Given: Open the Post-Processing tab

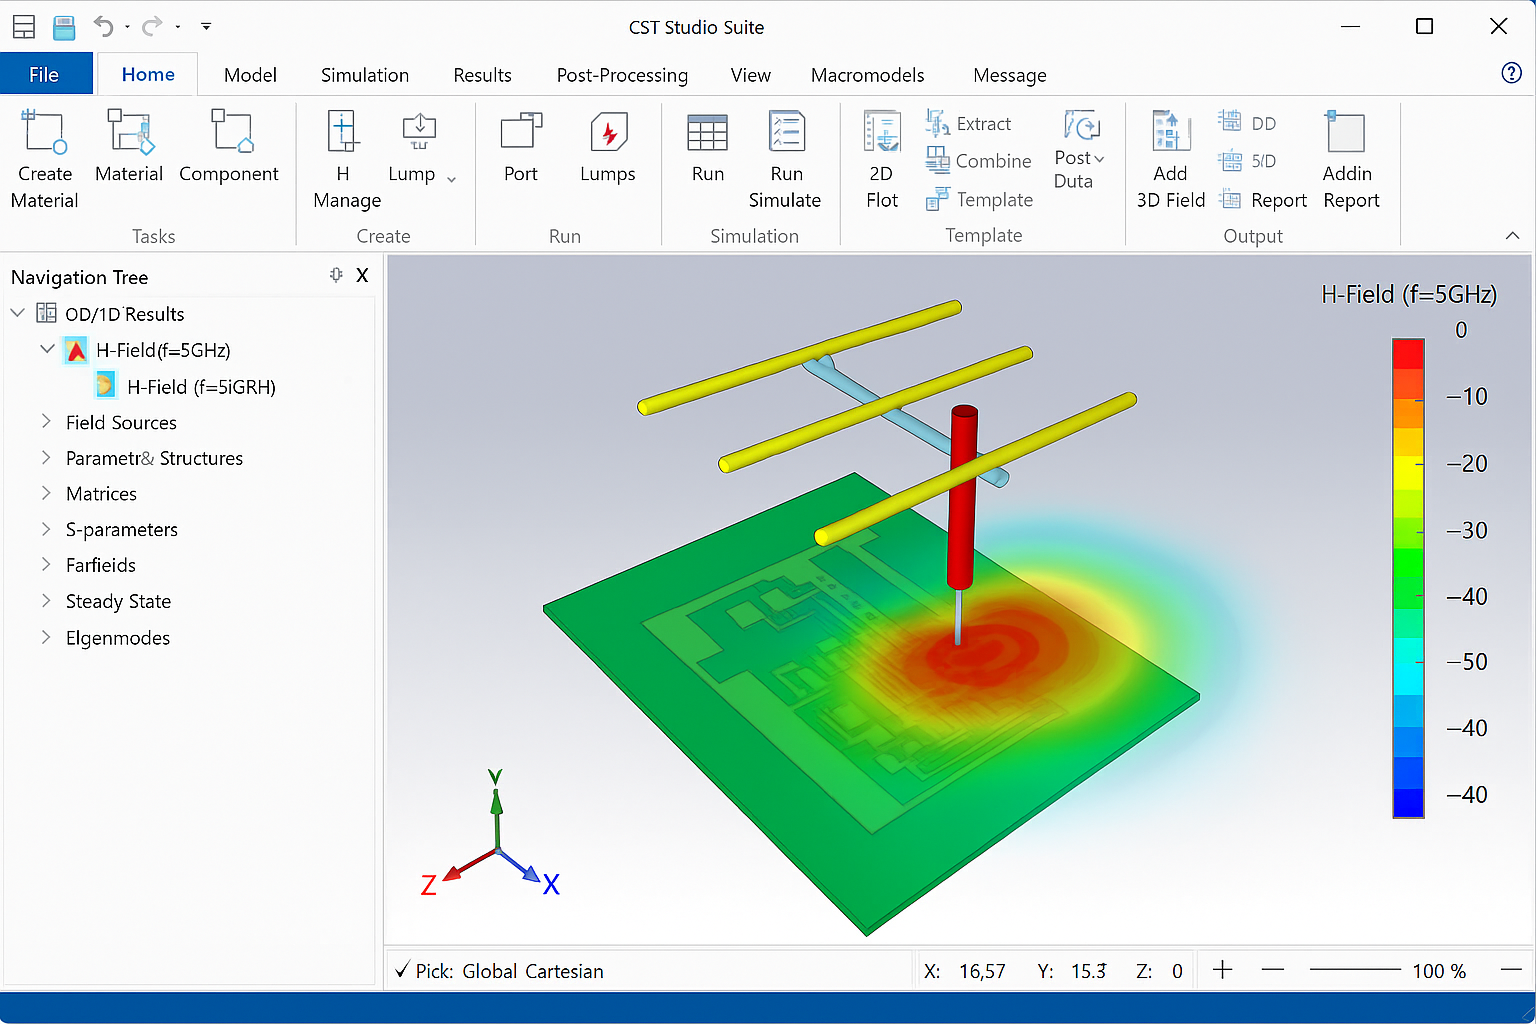Looking at the screenshot, I should (622, 75).
